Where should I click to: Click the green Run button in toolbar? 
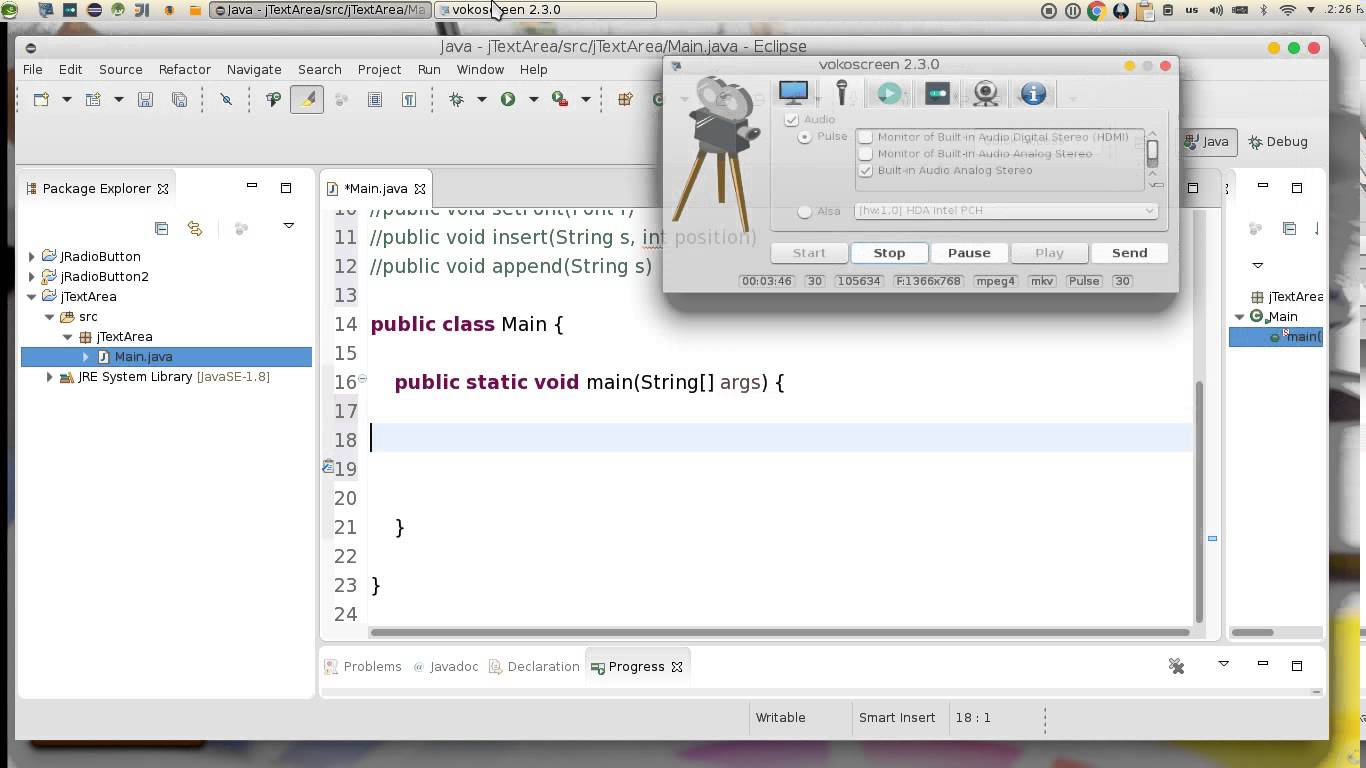[x=508, y=99]
